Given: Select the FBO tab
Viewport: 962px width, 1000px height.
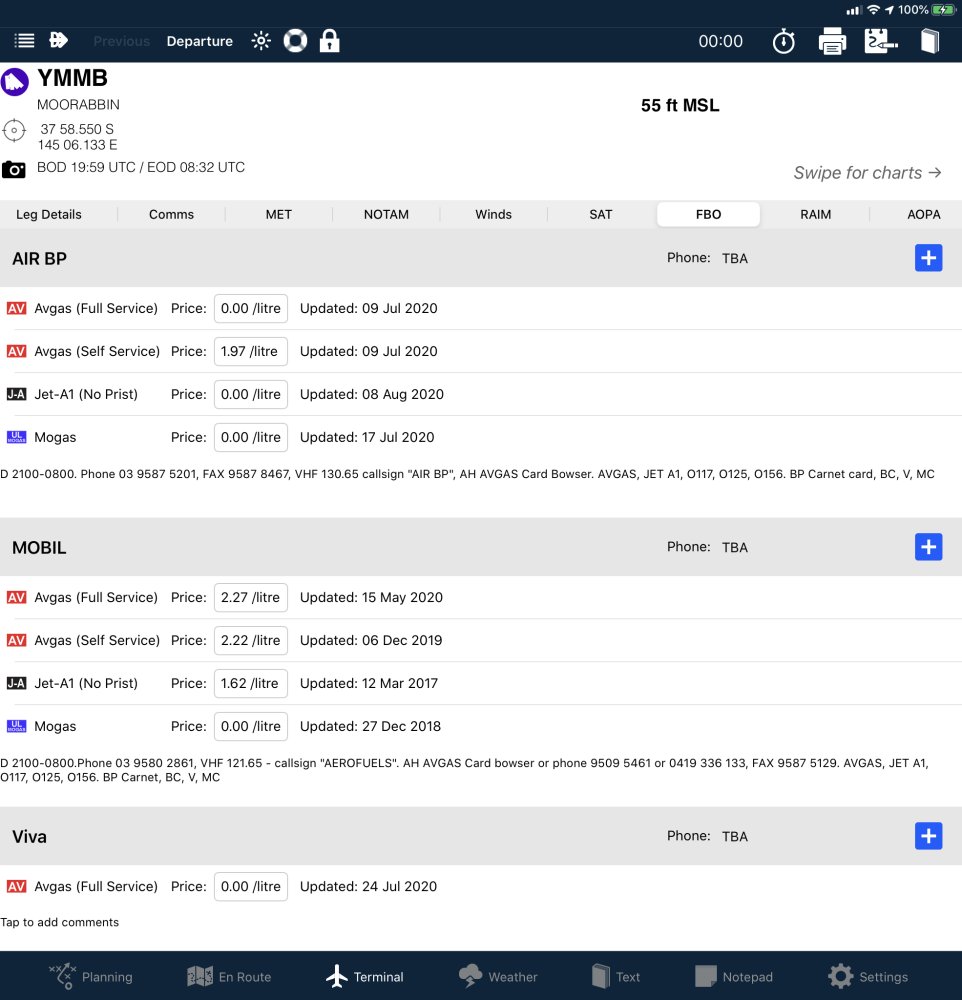Looking at the screenshot, I should click(x=708, y=214).
